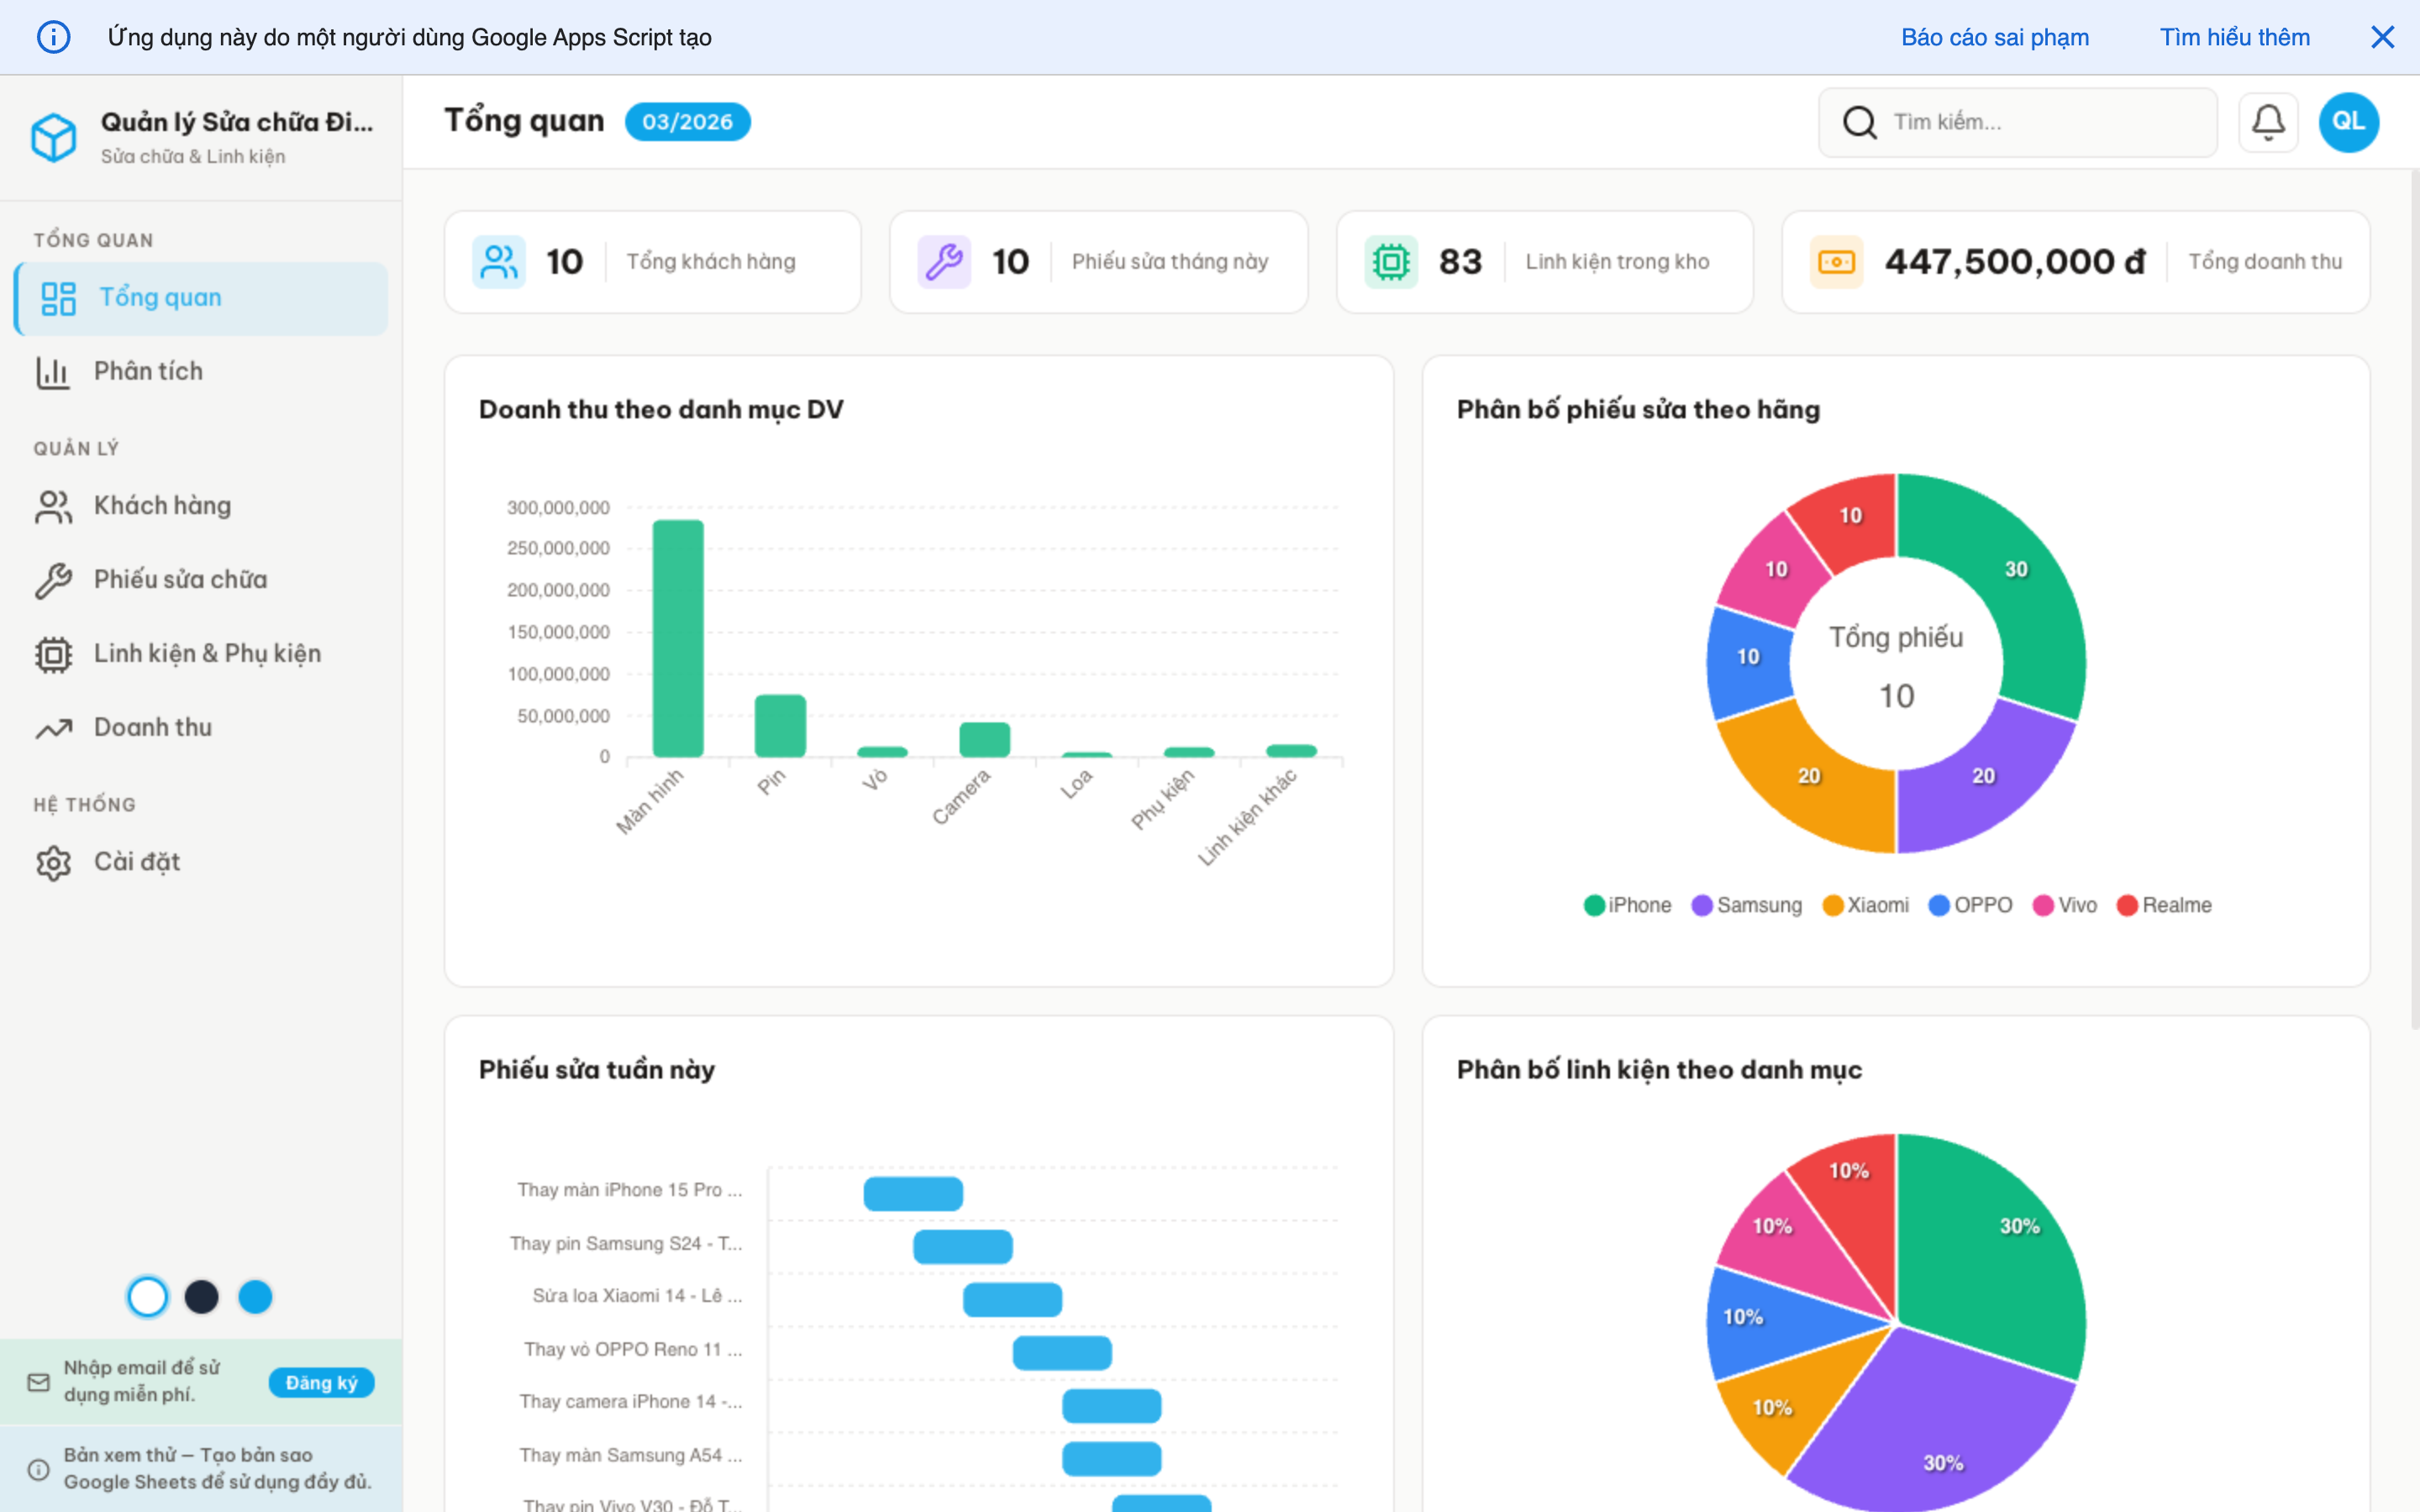Toggle Realme legend in brand chart
Screen dimensions: 2420x1512
(2164, 905)
